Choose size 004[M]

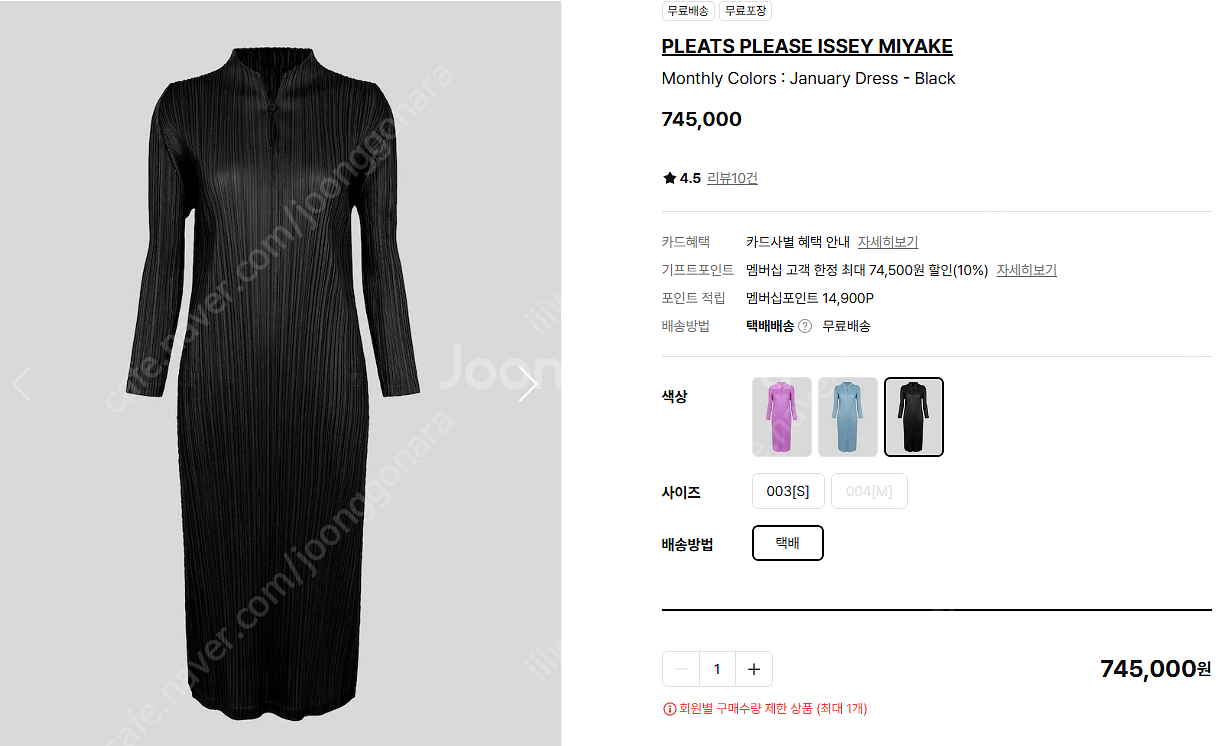[x=869, y=491]
